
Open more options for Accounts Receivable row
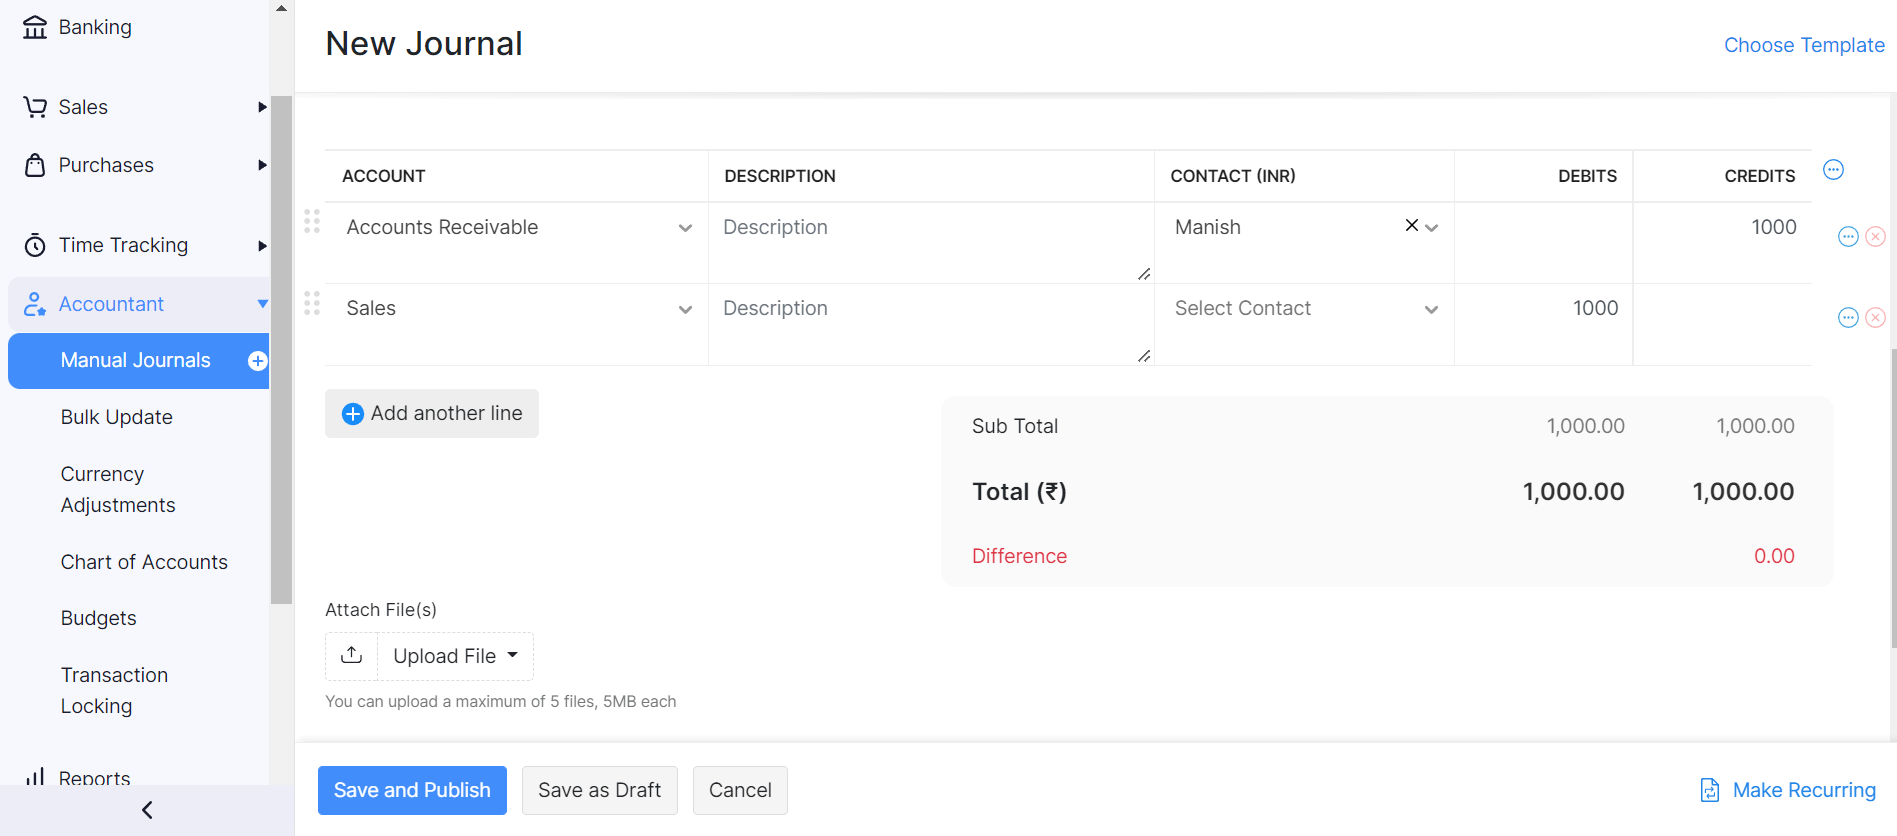pos(1848,236)
